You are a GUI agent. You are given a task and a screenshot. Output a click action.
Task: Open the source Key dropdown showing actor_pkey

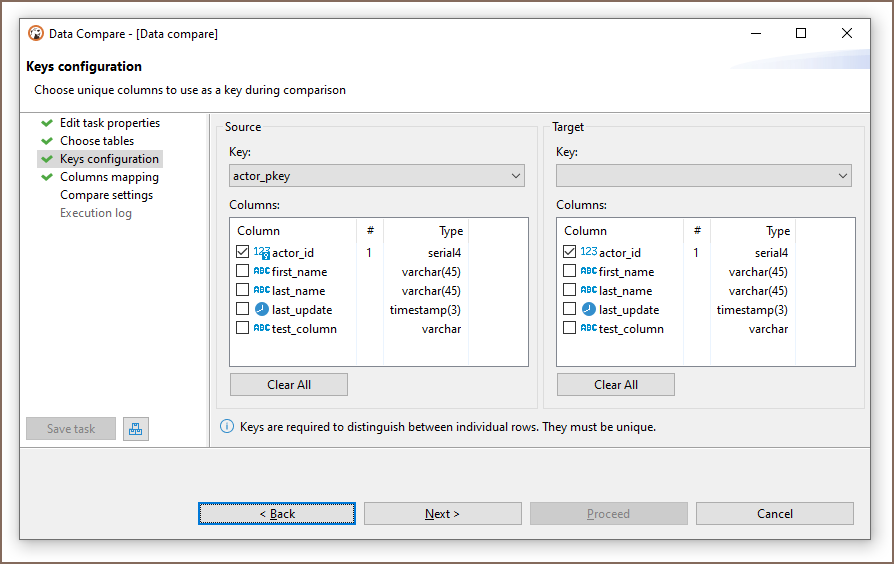[377, 176]
